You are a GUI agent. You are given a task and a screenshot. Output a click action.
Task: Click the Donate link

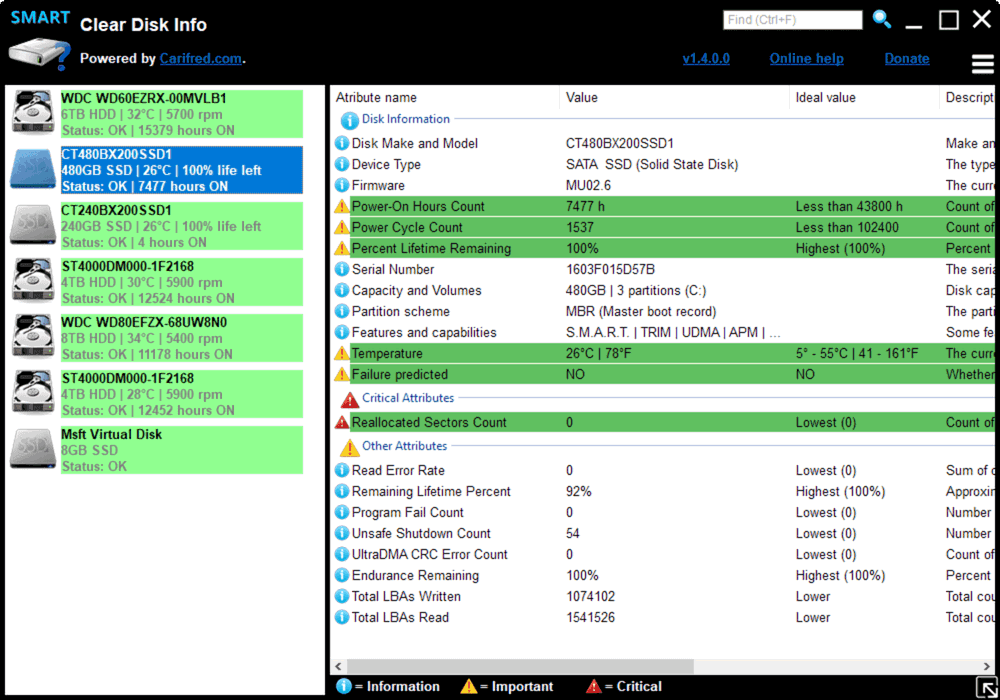point(907,59)
